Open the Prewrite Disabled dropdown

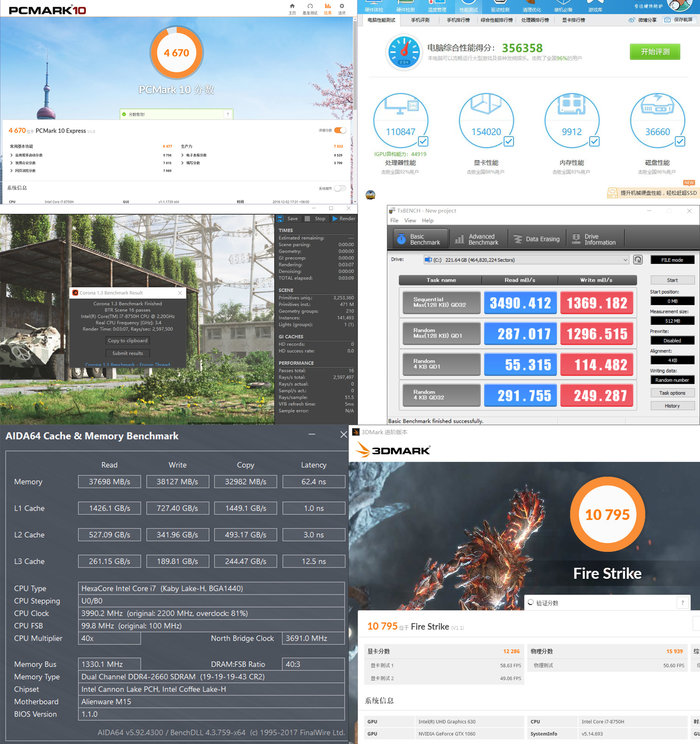tap(672, 340)
